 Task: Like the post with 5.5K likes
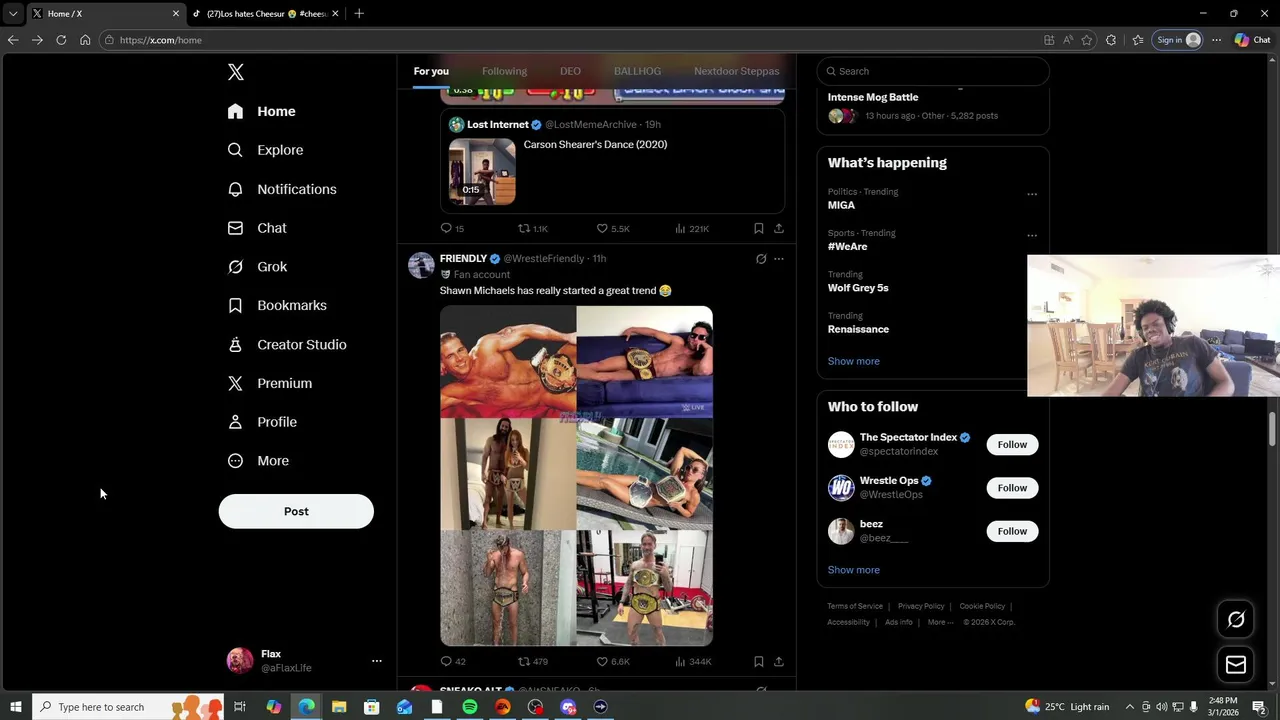pyautogui.click(x=613, y=229)
